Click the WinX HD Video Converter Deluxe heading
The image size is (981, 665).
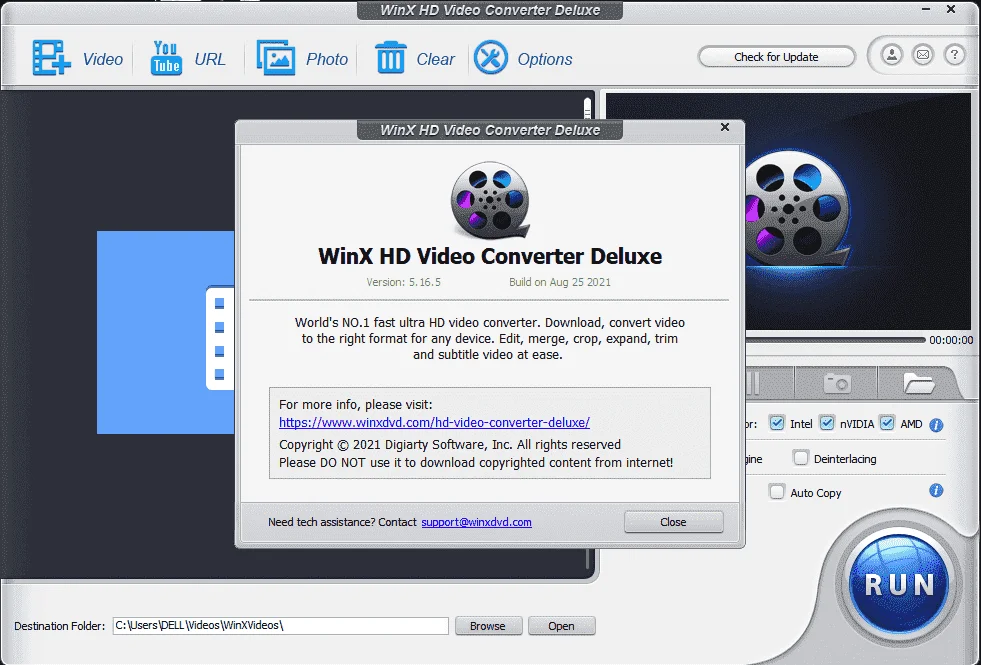[x=490, y=256]
